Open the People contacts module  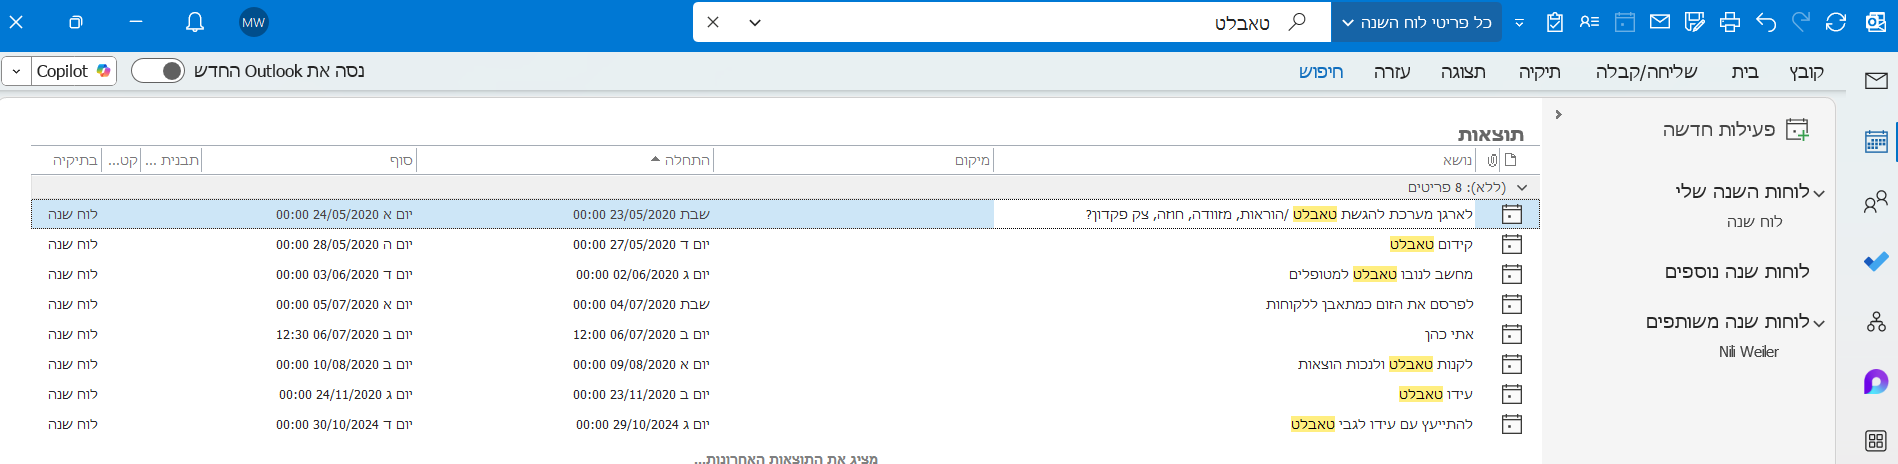1876,202
